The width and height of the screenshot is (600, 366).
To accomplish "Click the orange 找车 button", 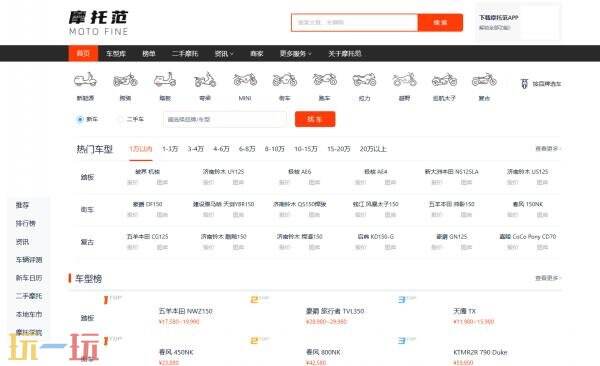I will [x=315, y=119].
